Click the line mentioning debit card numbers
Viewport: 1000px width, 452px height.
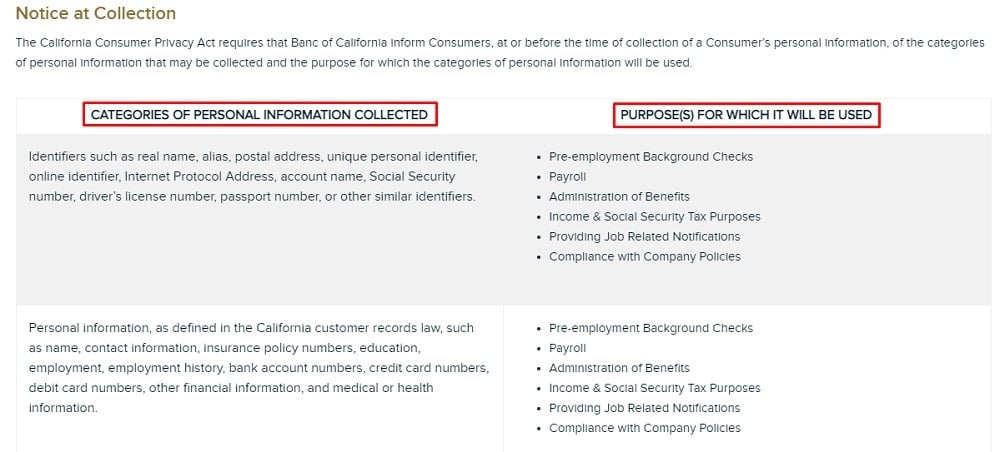(231, 388)
